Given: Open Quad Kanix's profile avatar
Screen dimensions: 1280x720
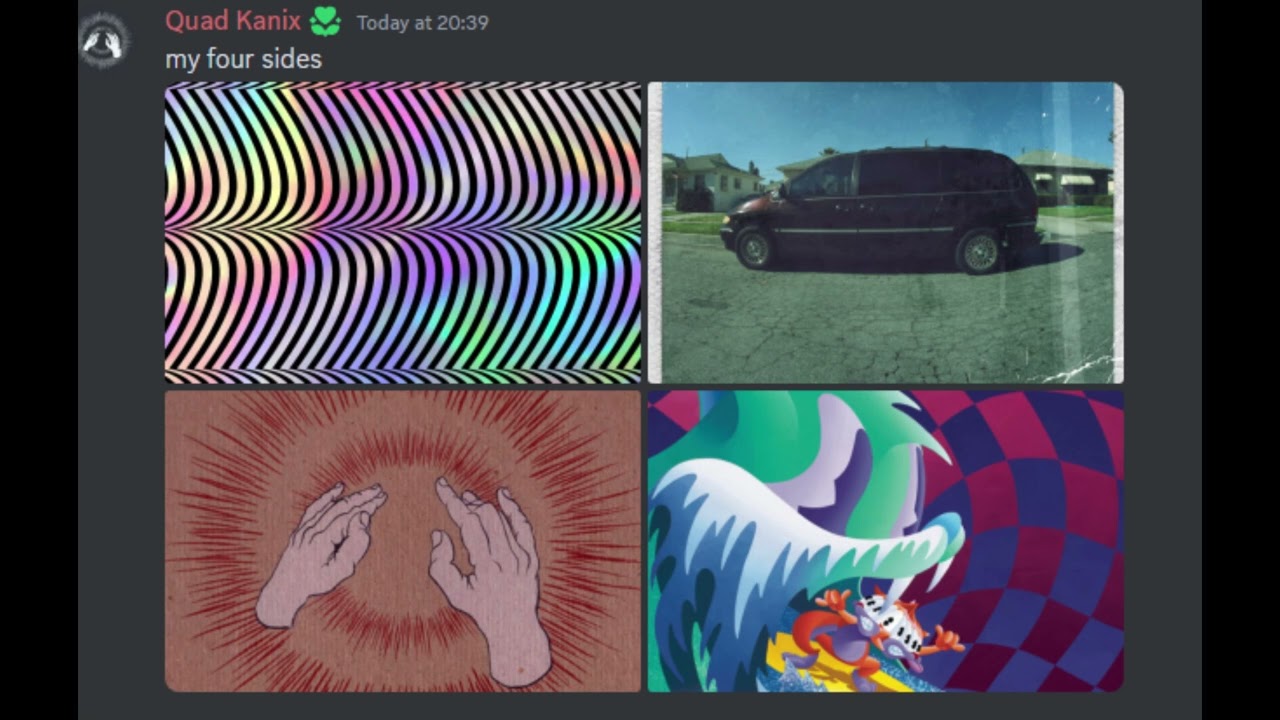Looking at the screenshot, I should click(103, 41).
